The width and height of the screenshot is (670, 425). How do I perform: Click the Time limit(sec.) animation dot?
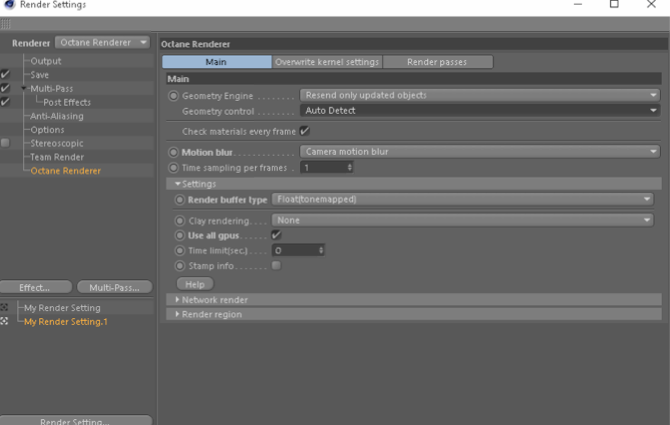point(180,250)
